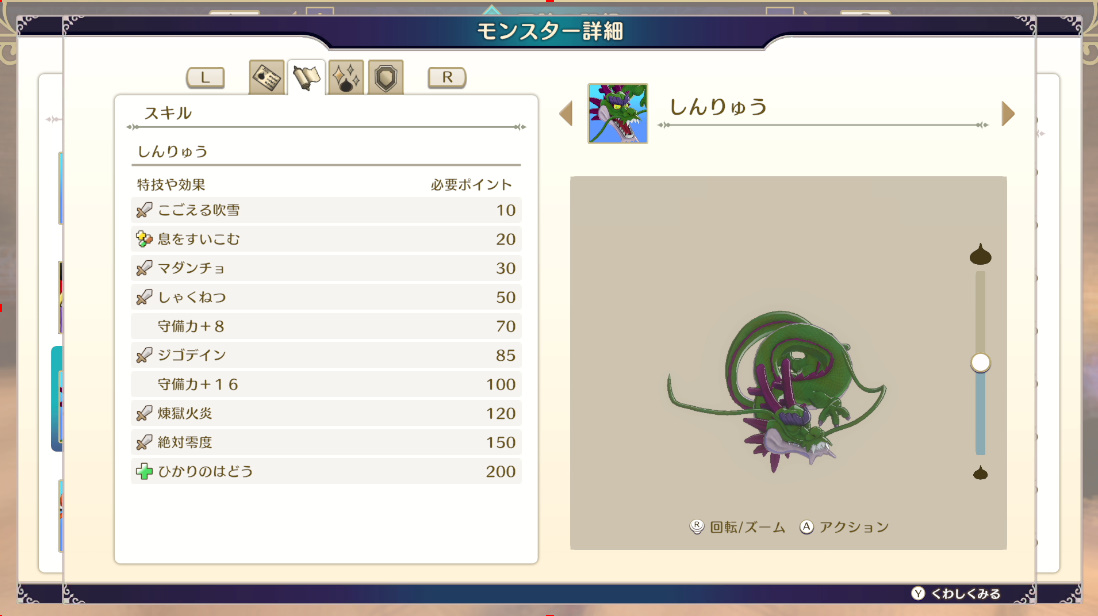Click the しんりゅう skill set name in list
This screenshot has width=1098, height=616.
[x=172, y=151]
